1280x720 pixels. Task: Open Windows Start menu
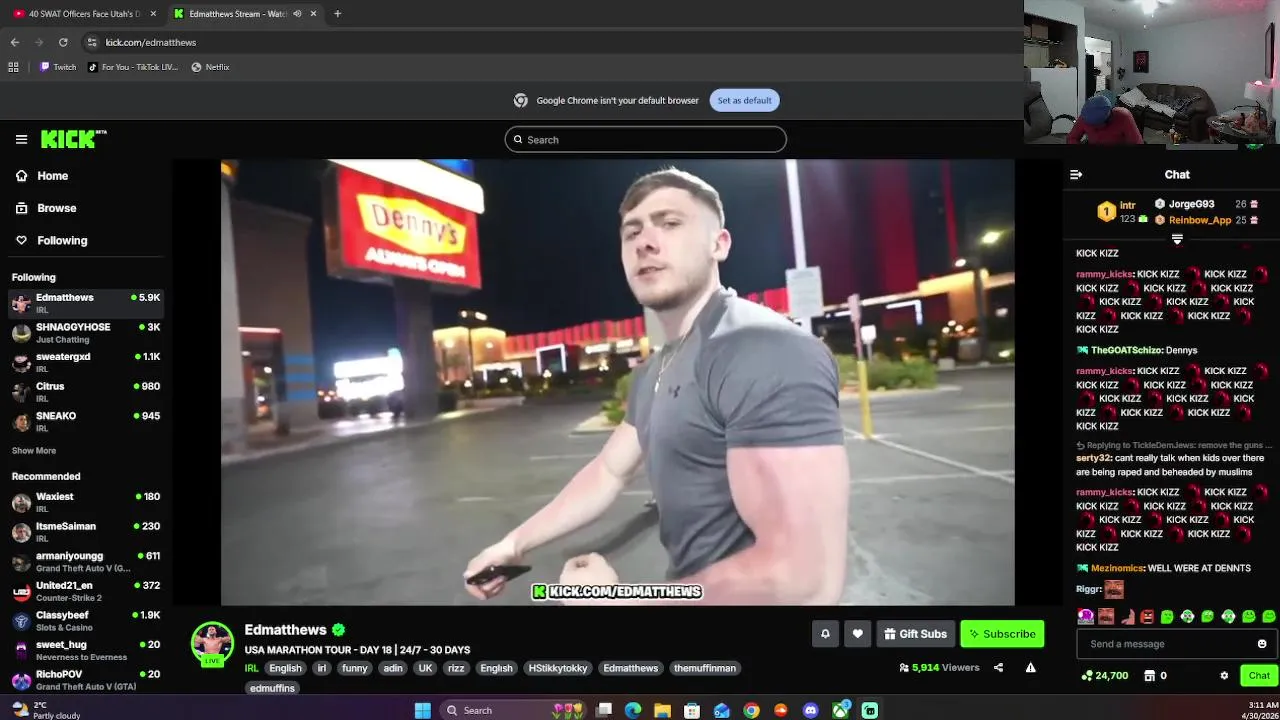tap(423, 710)
